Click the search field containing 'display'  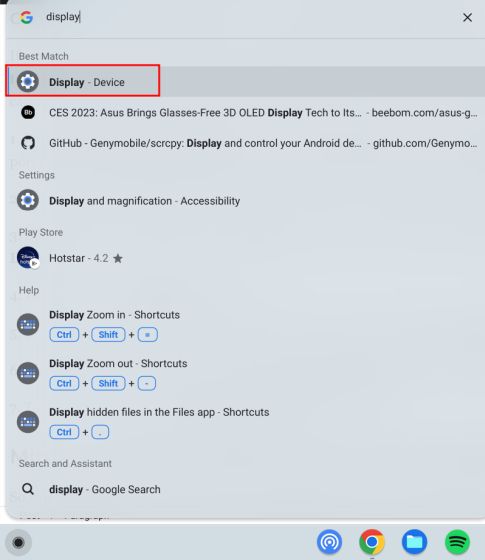(x=250, y=17)
